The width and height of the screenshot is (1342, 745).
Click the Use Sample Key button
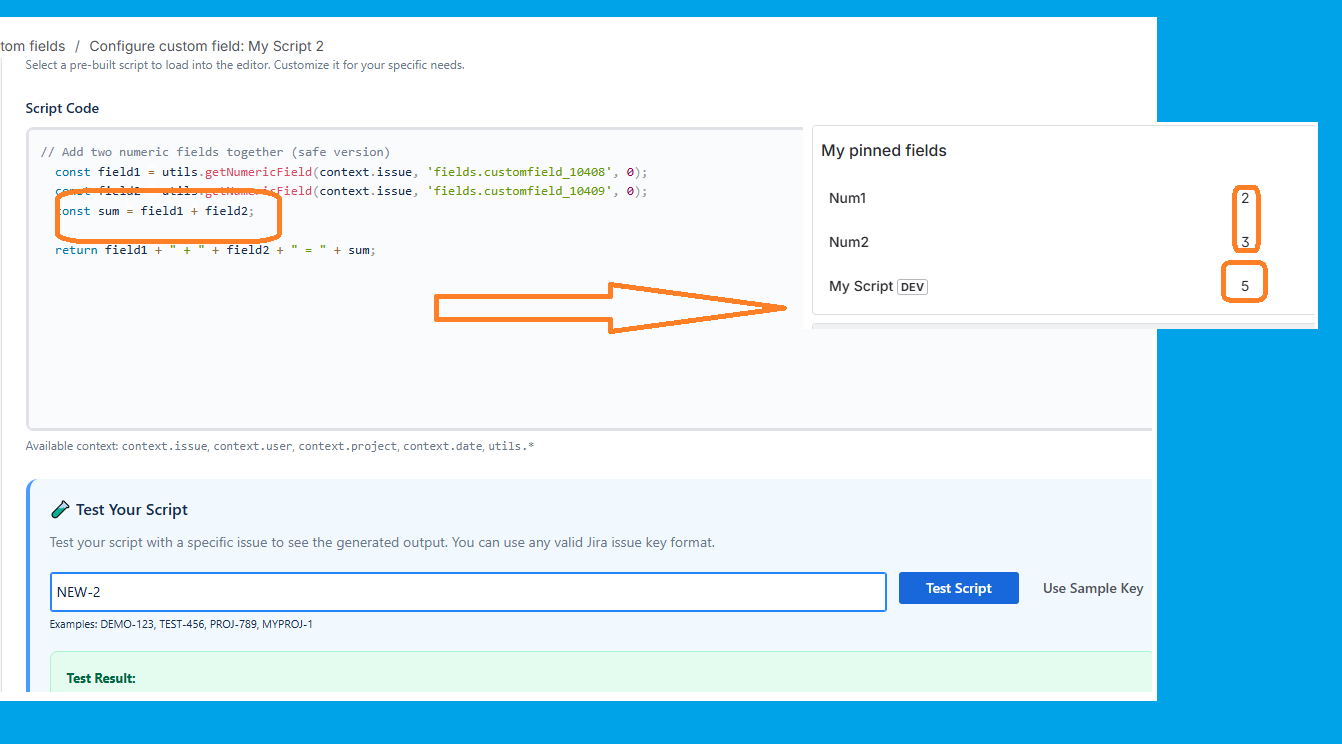tap(1092, 588)
